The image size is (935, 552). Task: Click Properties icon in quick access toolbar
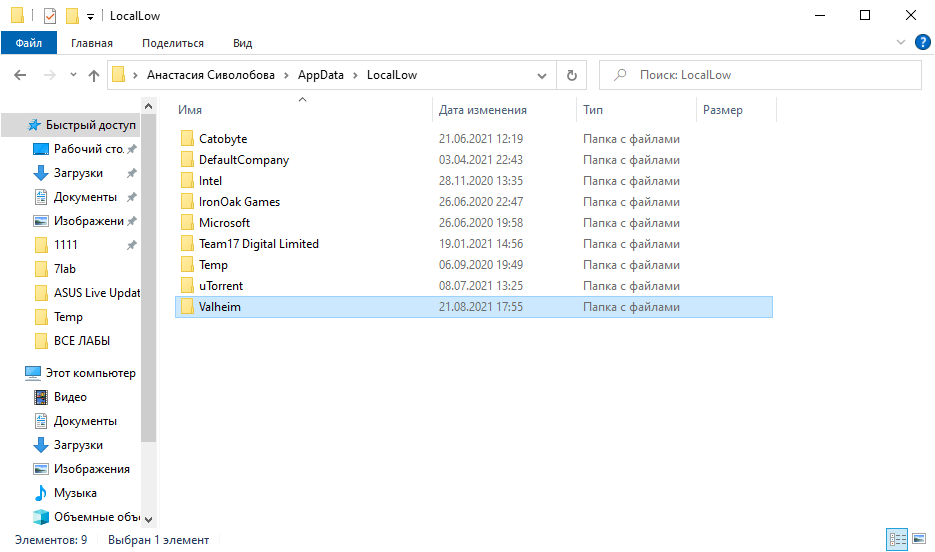50,16
